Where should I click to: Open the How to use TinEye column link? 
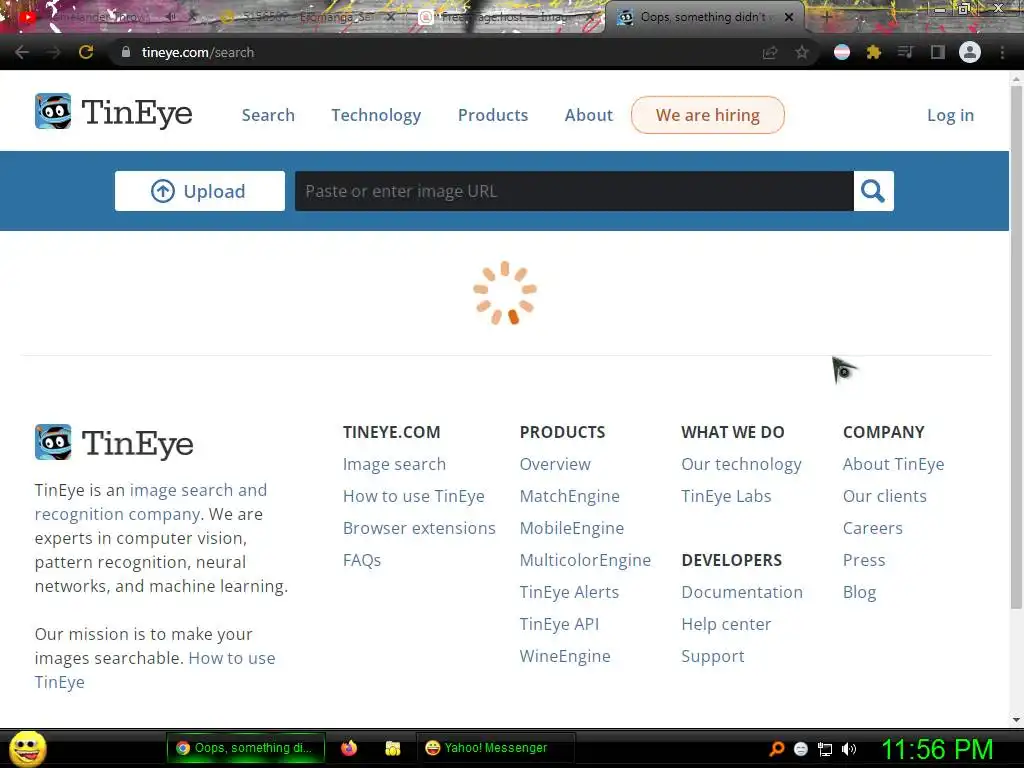[414, 496]
